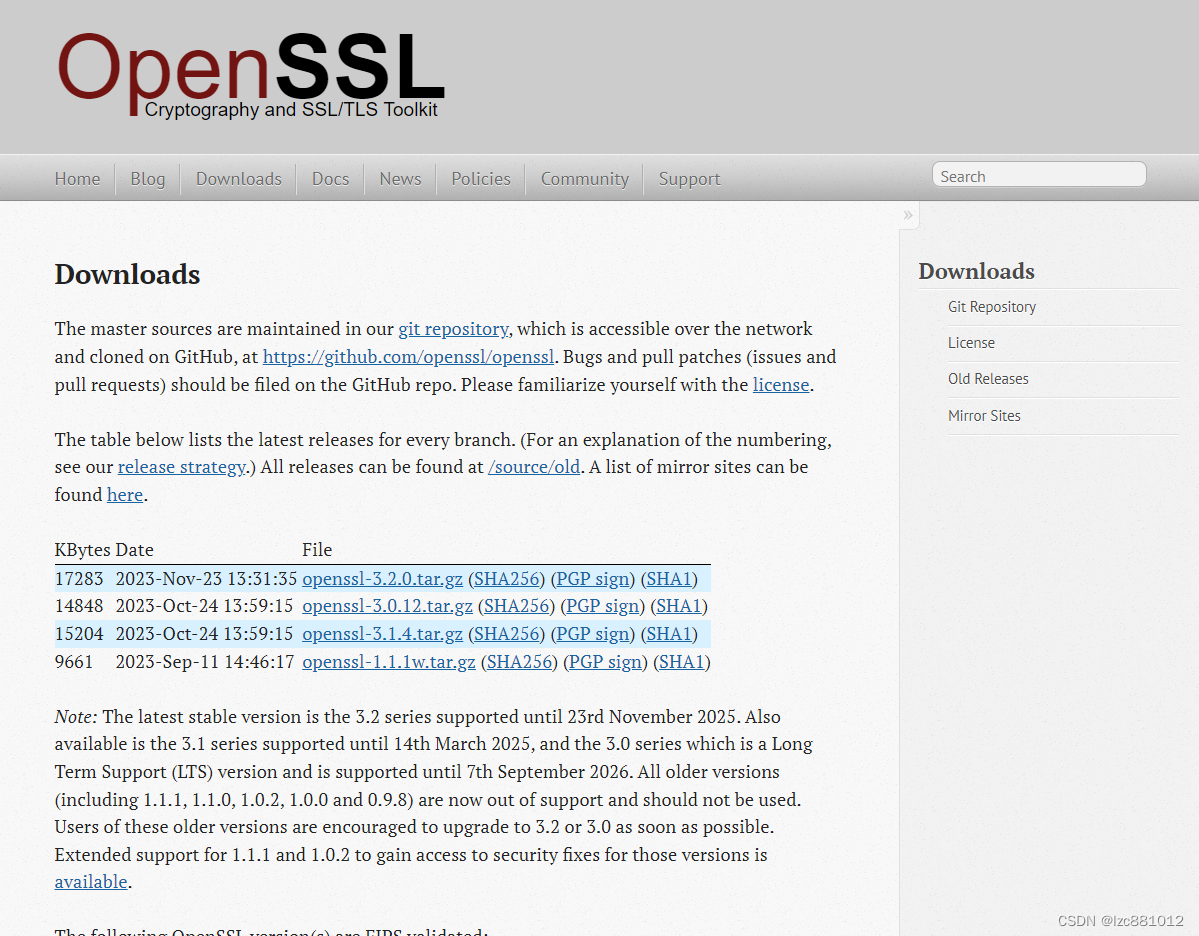The width and height of the screenshot is (1199, 936).
Task: Select the '9661' KBytes cell
Action: 73,662
